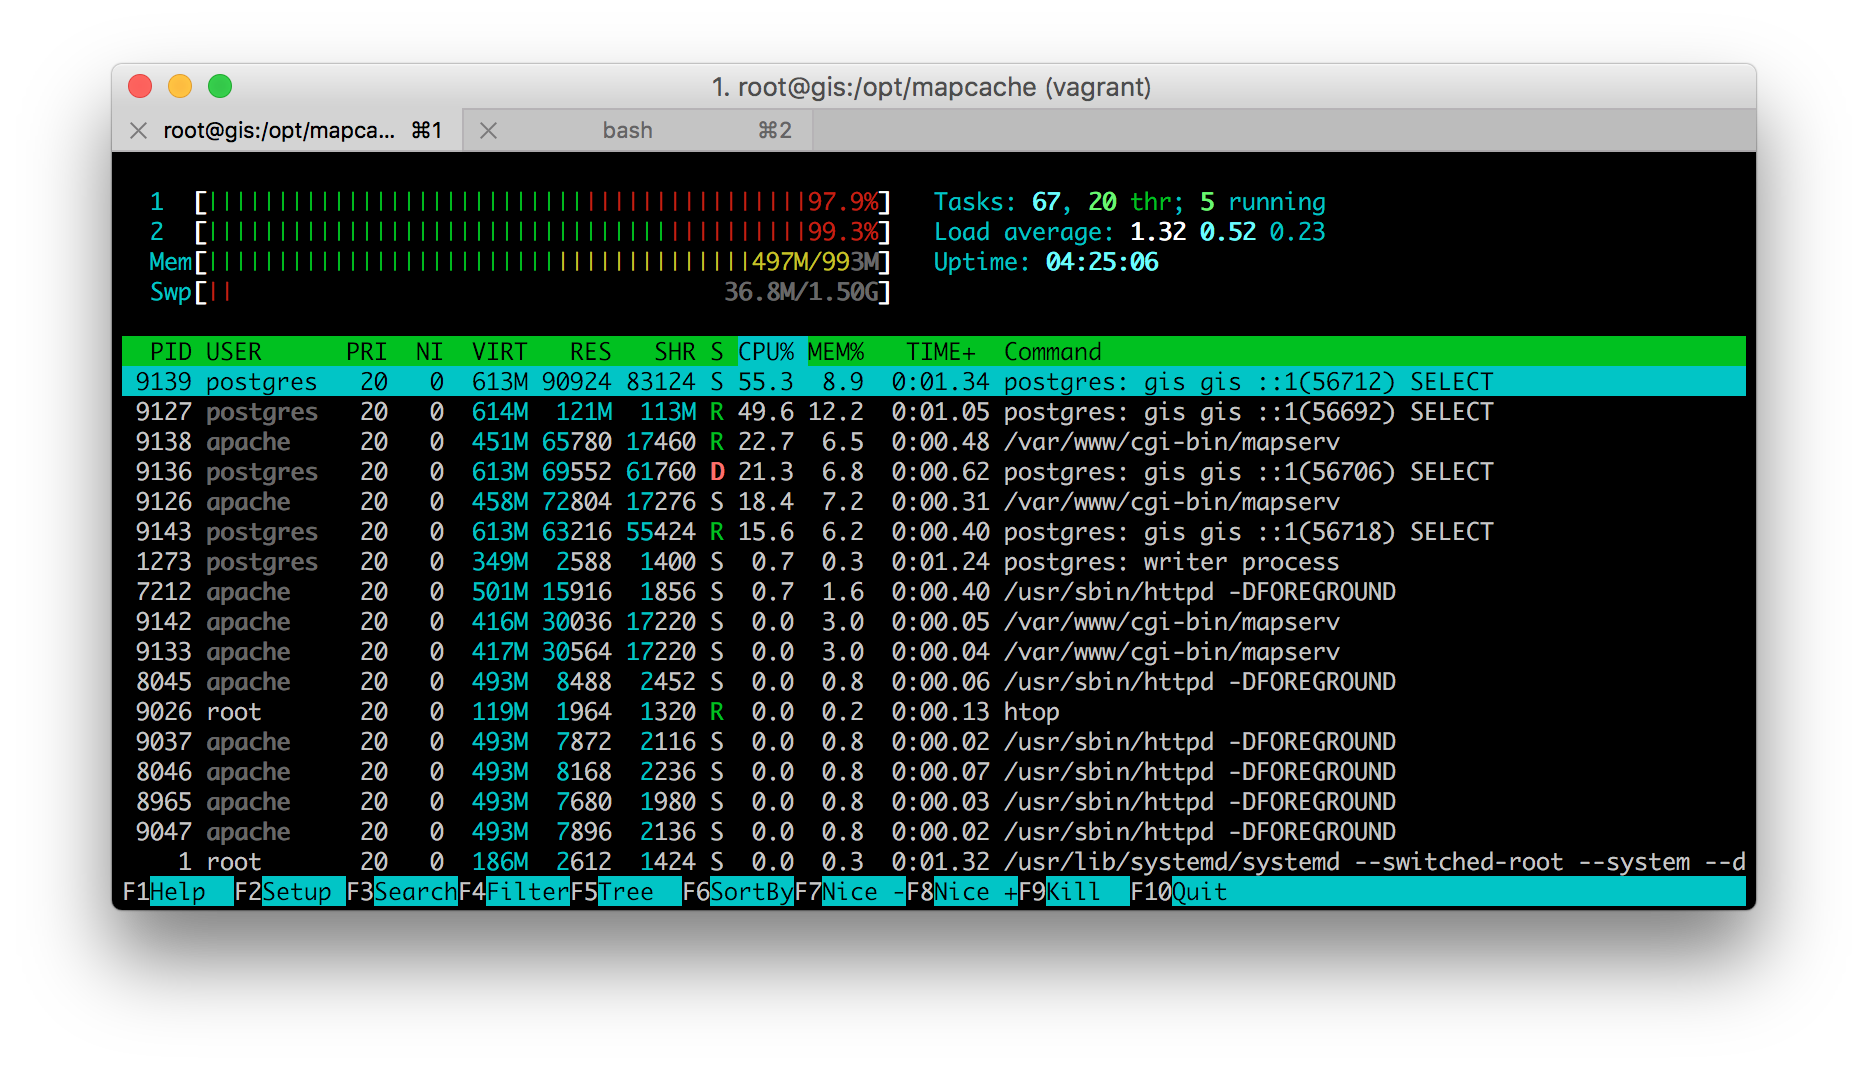Click the PID column header
Screen dimensions: 1868x1070
(170, 352)
